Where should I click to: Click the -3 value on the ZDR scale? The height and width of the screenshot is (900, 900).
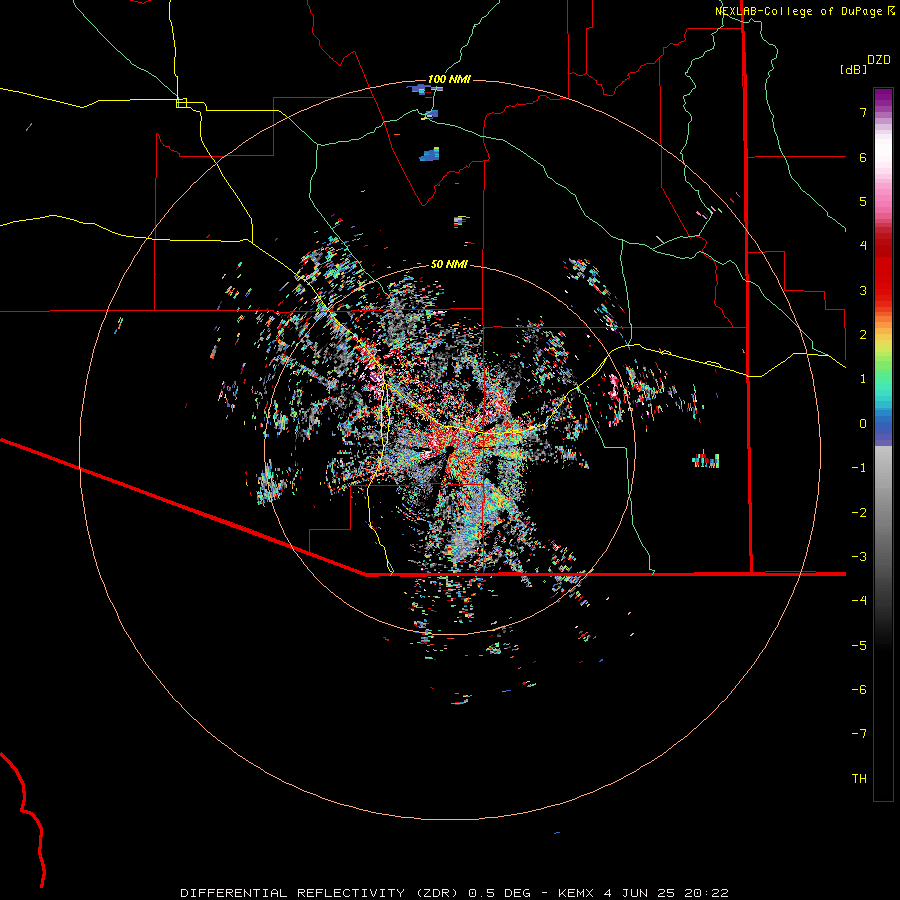click(859, 557)
